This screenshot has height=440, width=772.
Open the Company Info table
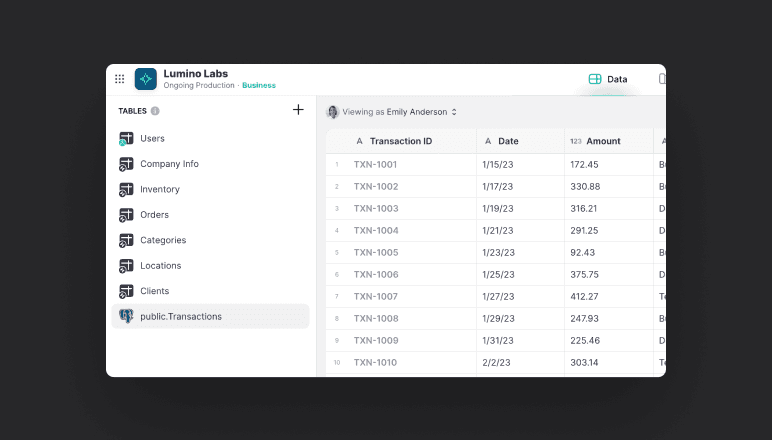[169, 164]
